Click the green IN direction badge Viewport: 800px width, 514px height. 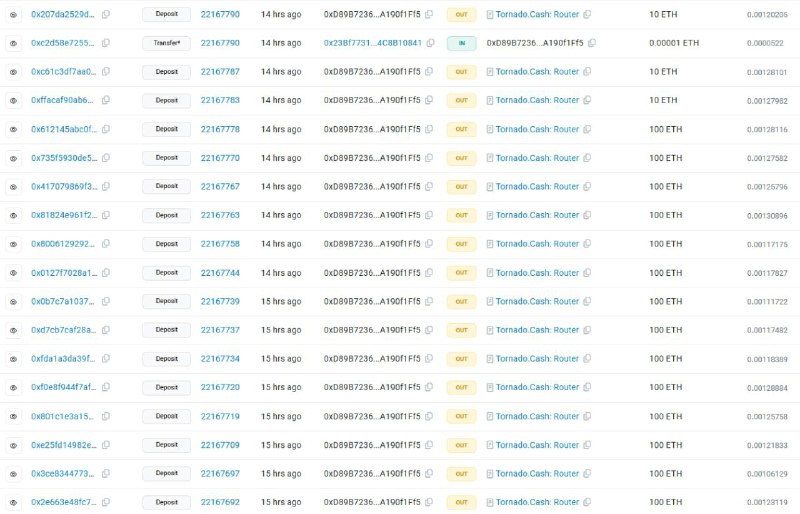(461, 43)
